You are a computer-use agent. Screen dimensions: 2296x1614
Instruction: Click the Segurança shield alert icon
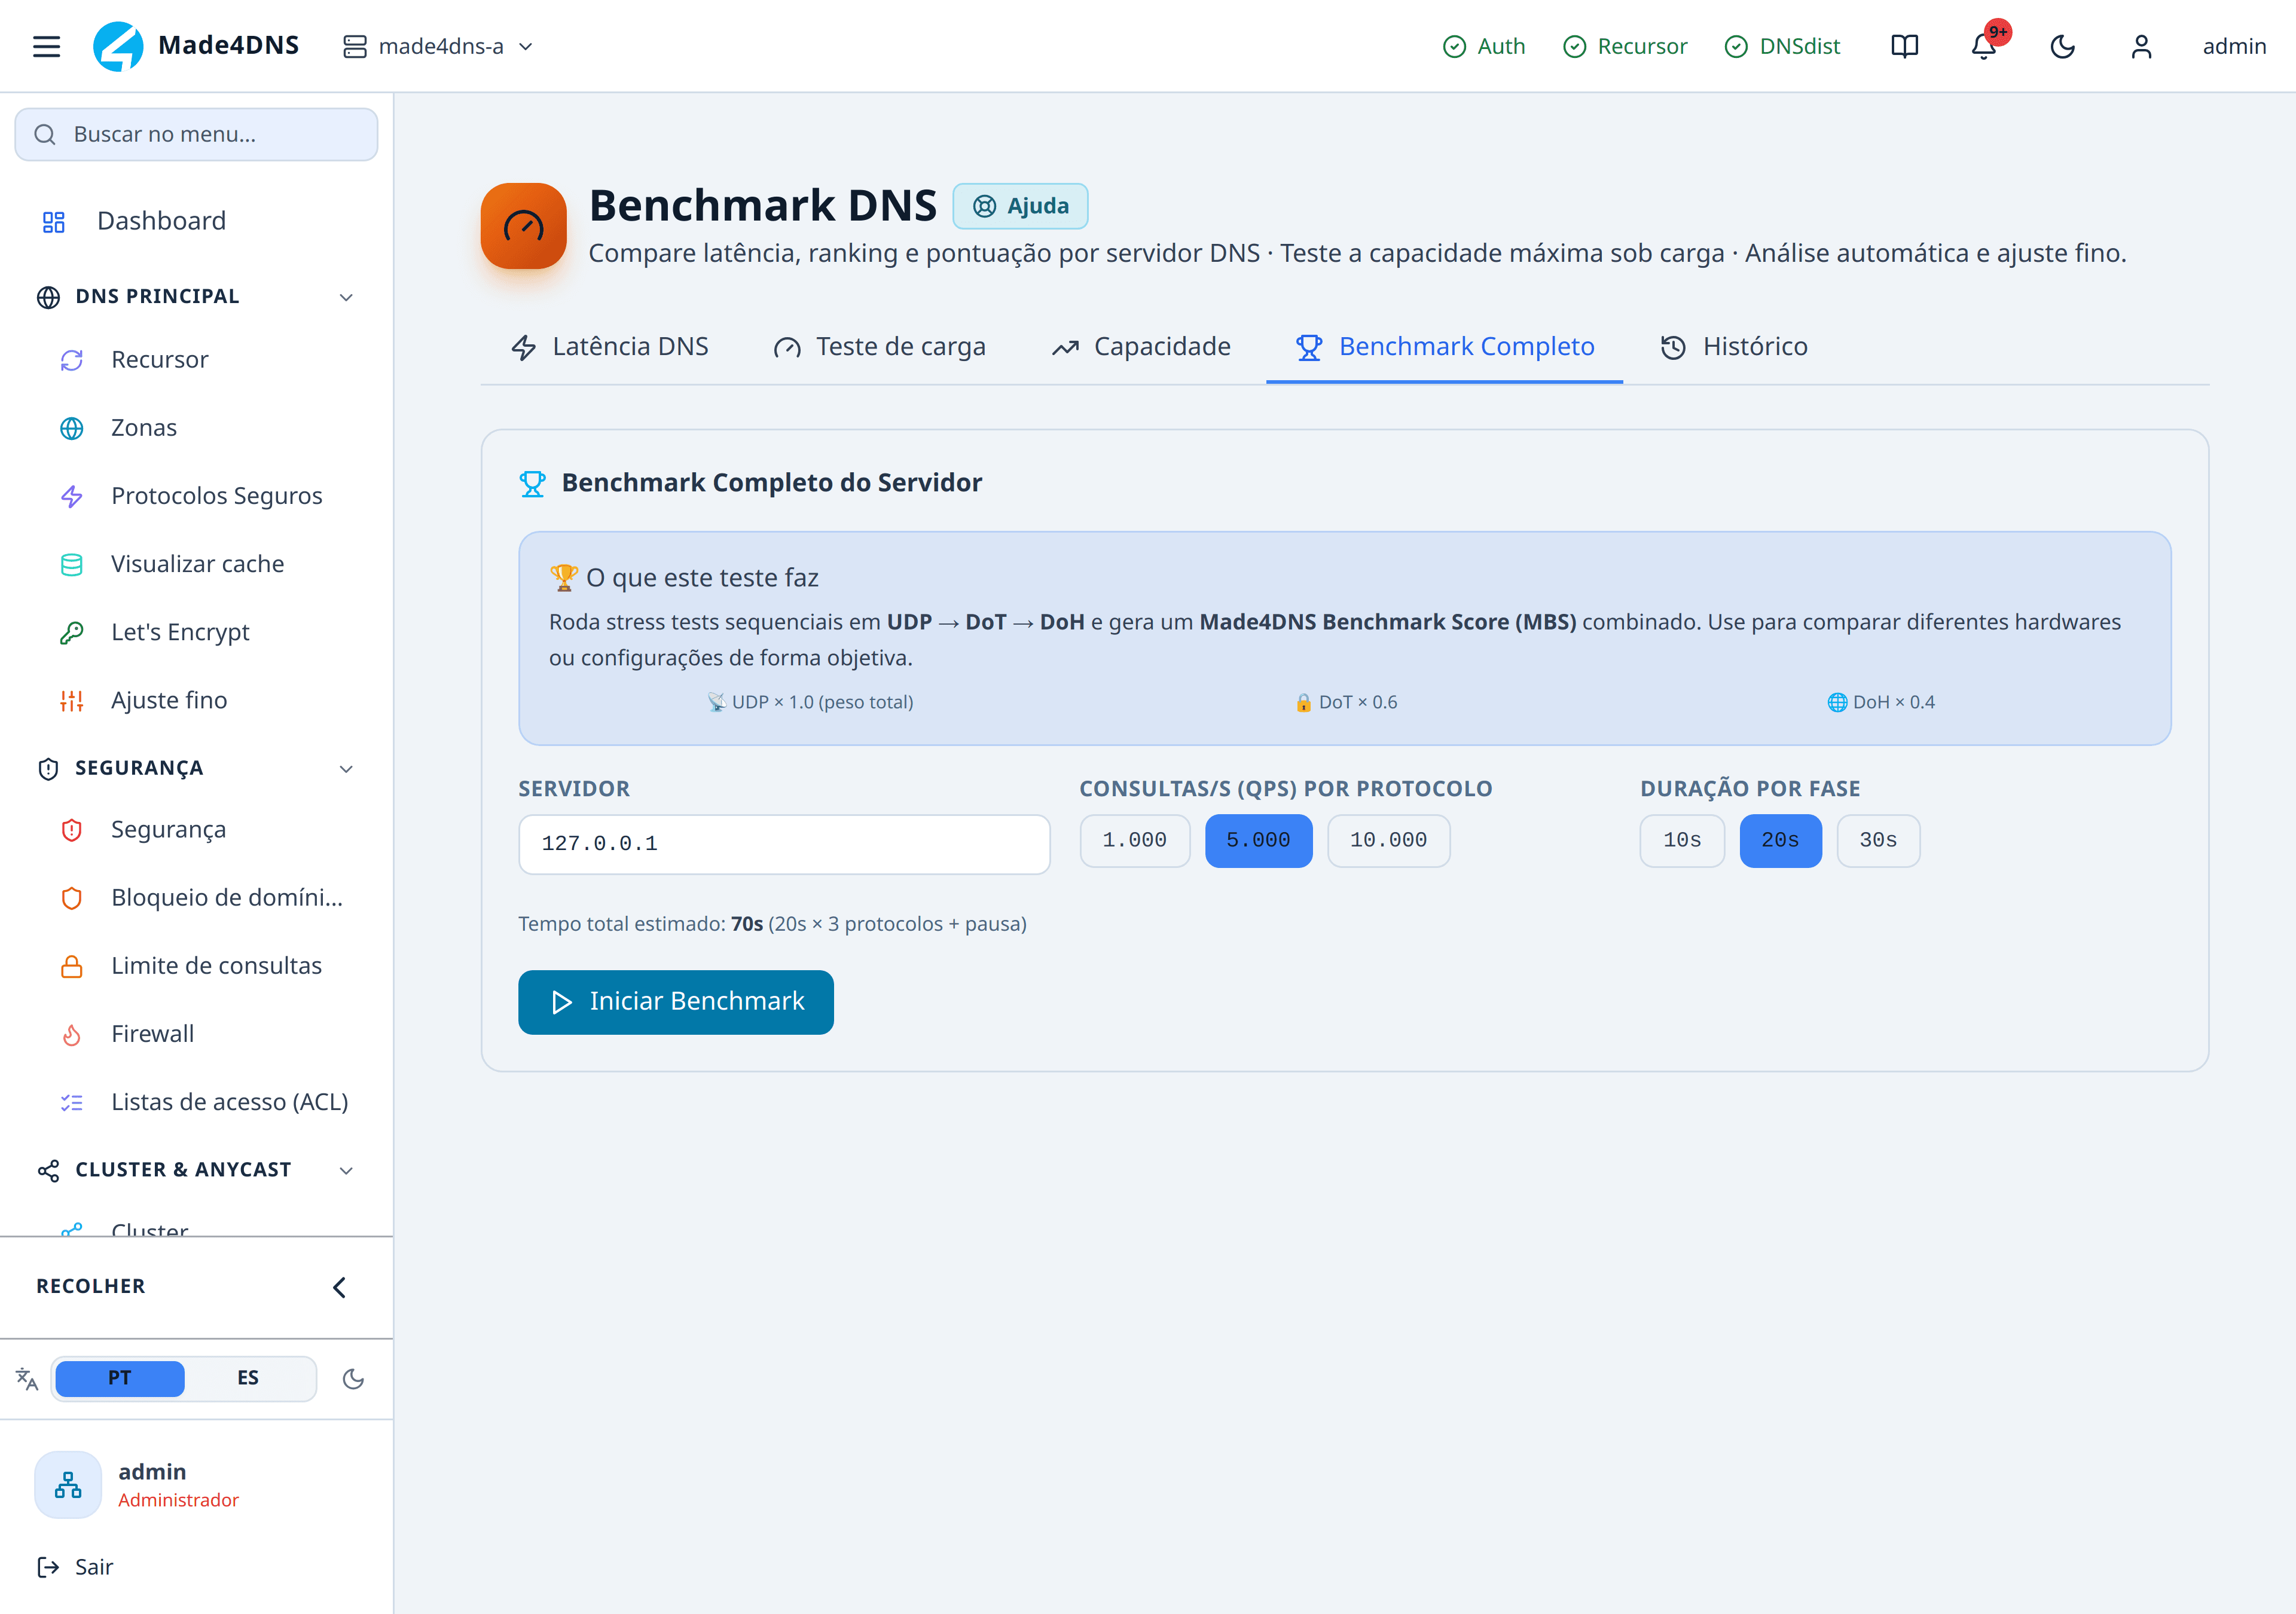coord(72,830)
